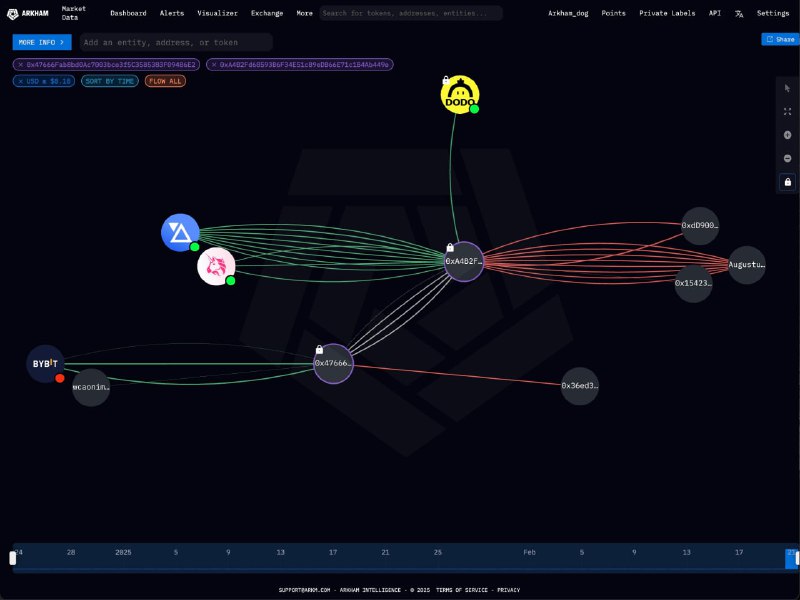Click the language translate icon
Screen dimensions: 800x600
(x=739, y=14)
